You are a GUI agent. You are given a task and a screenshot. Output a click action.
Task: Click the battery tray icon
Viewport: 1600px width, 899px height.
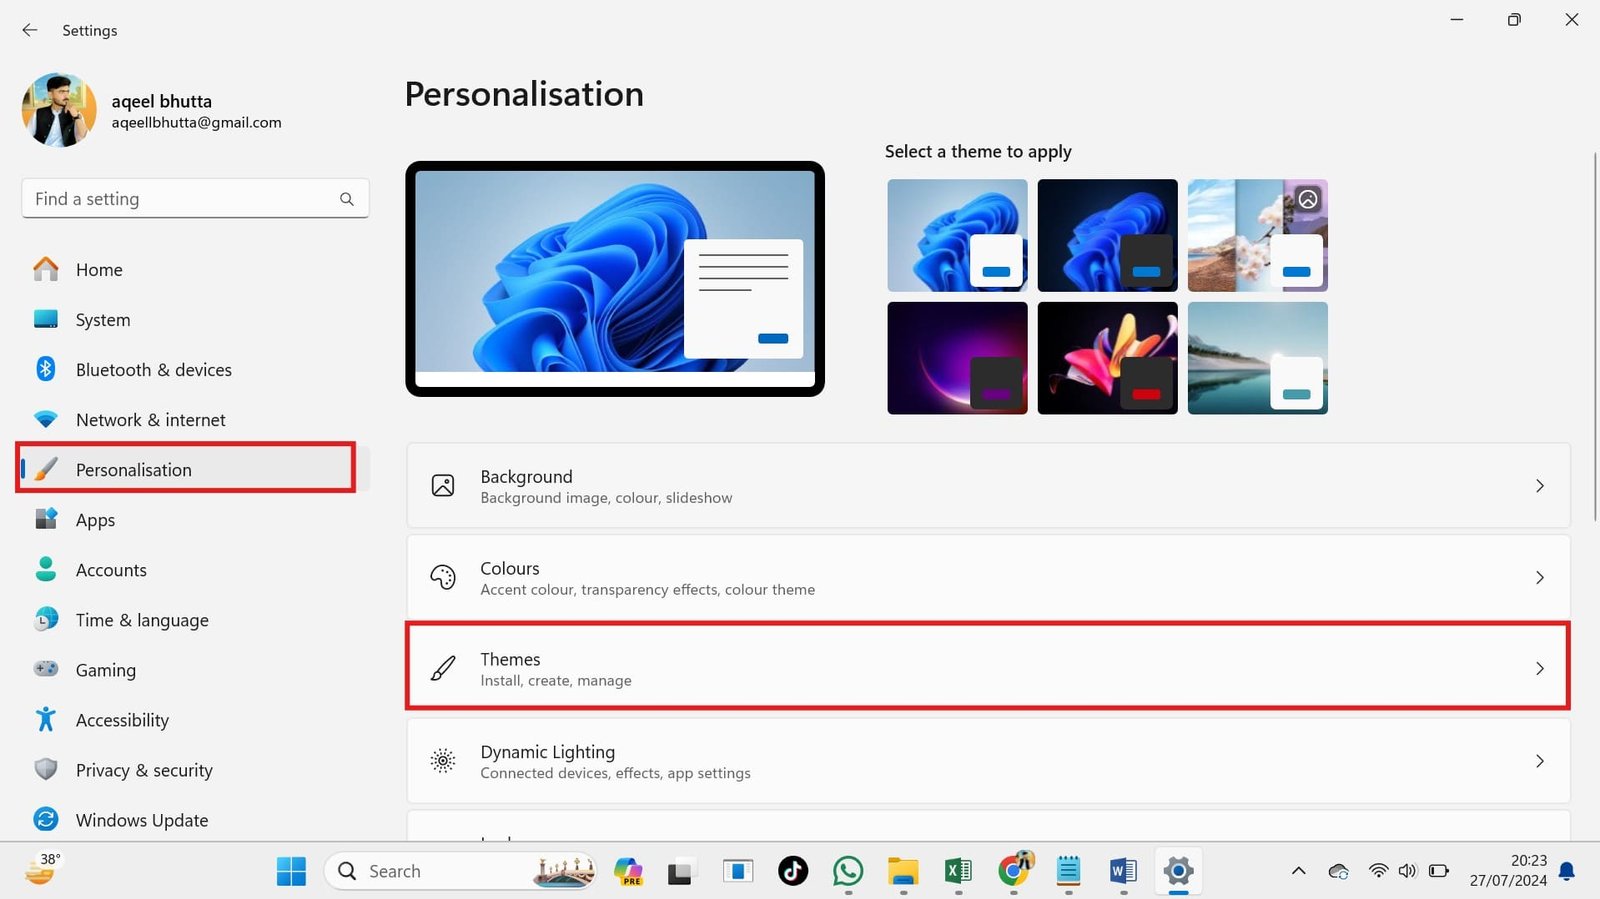pyautogui.click(x=1439, y=871)
